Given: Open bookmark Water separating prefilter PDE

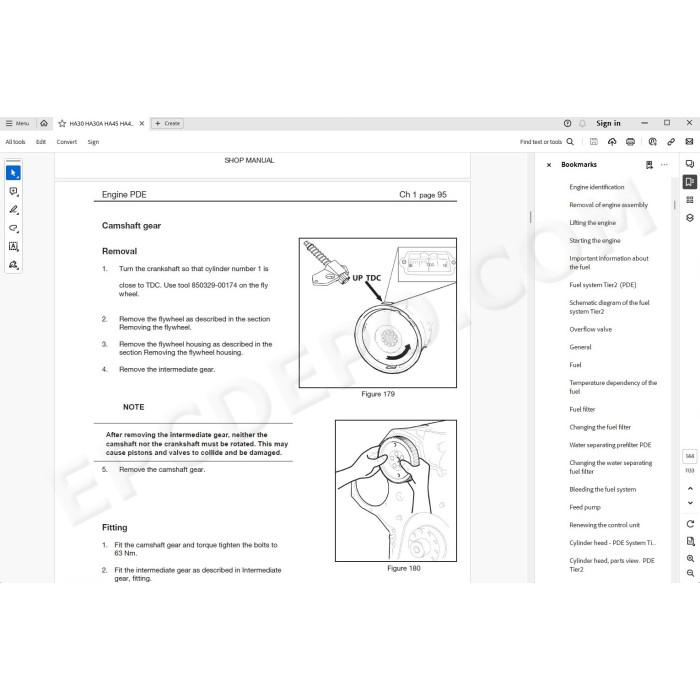Looking at the screenshot, I should coord(610,445).
